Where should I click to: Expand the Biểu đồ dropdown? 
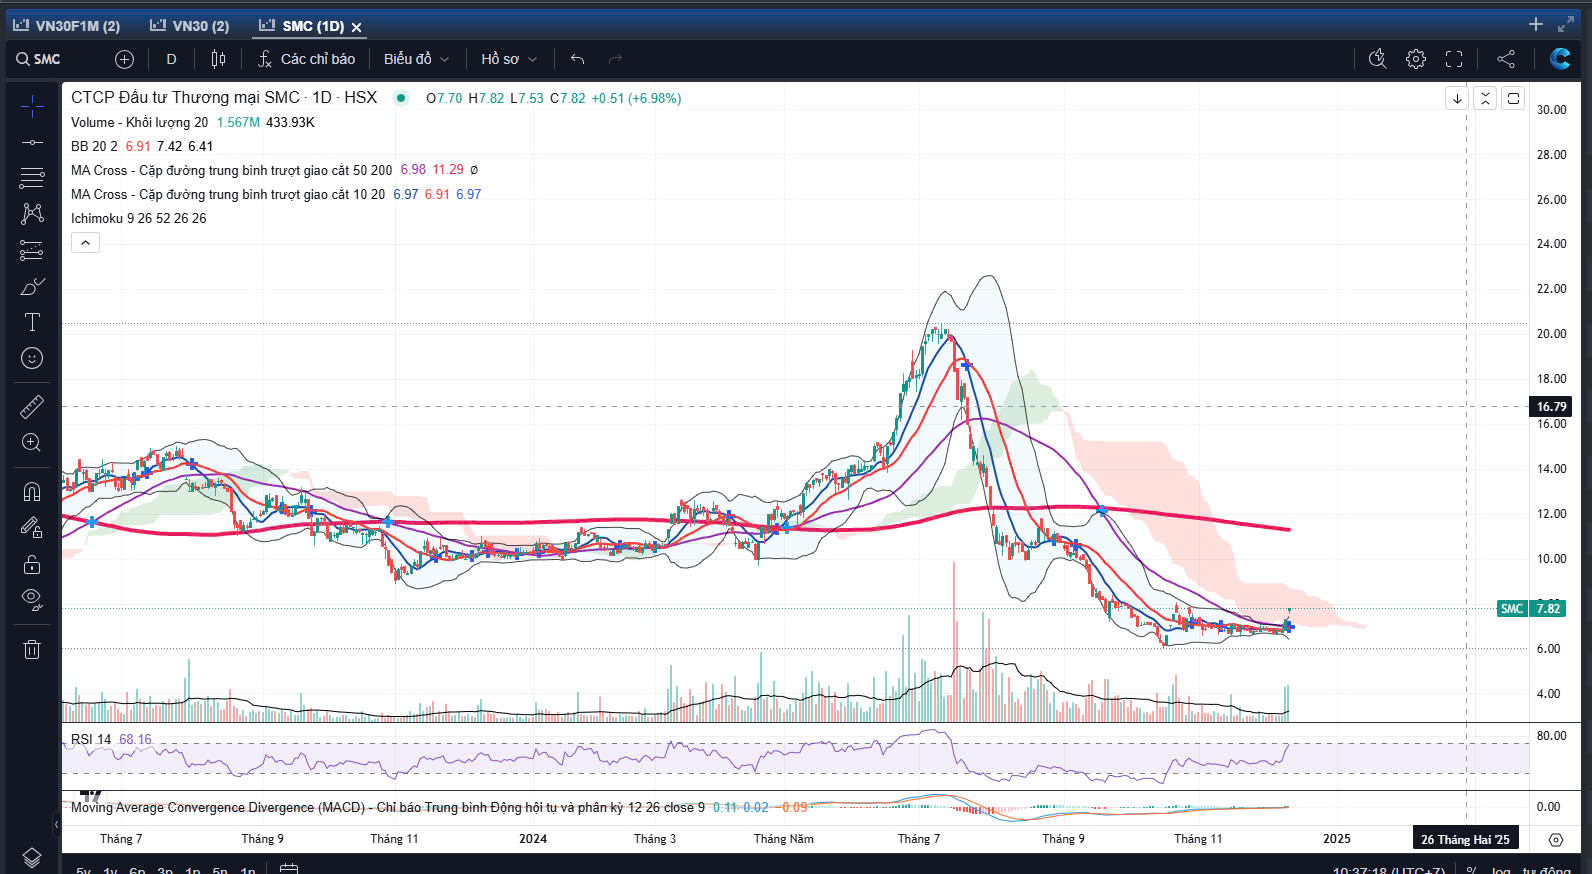[x=416, y=59]
